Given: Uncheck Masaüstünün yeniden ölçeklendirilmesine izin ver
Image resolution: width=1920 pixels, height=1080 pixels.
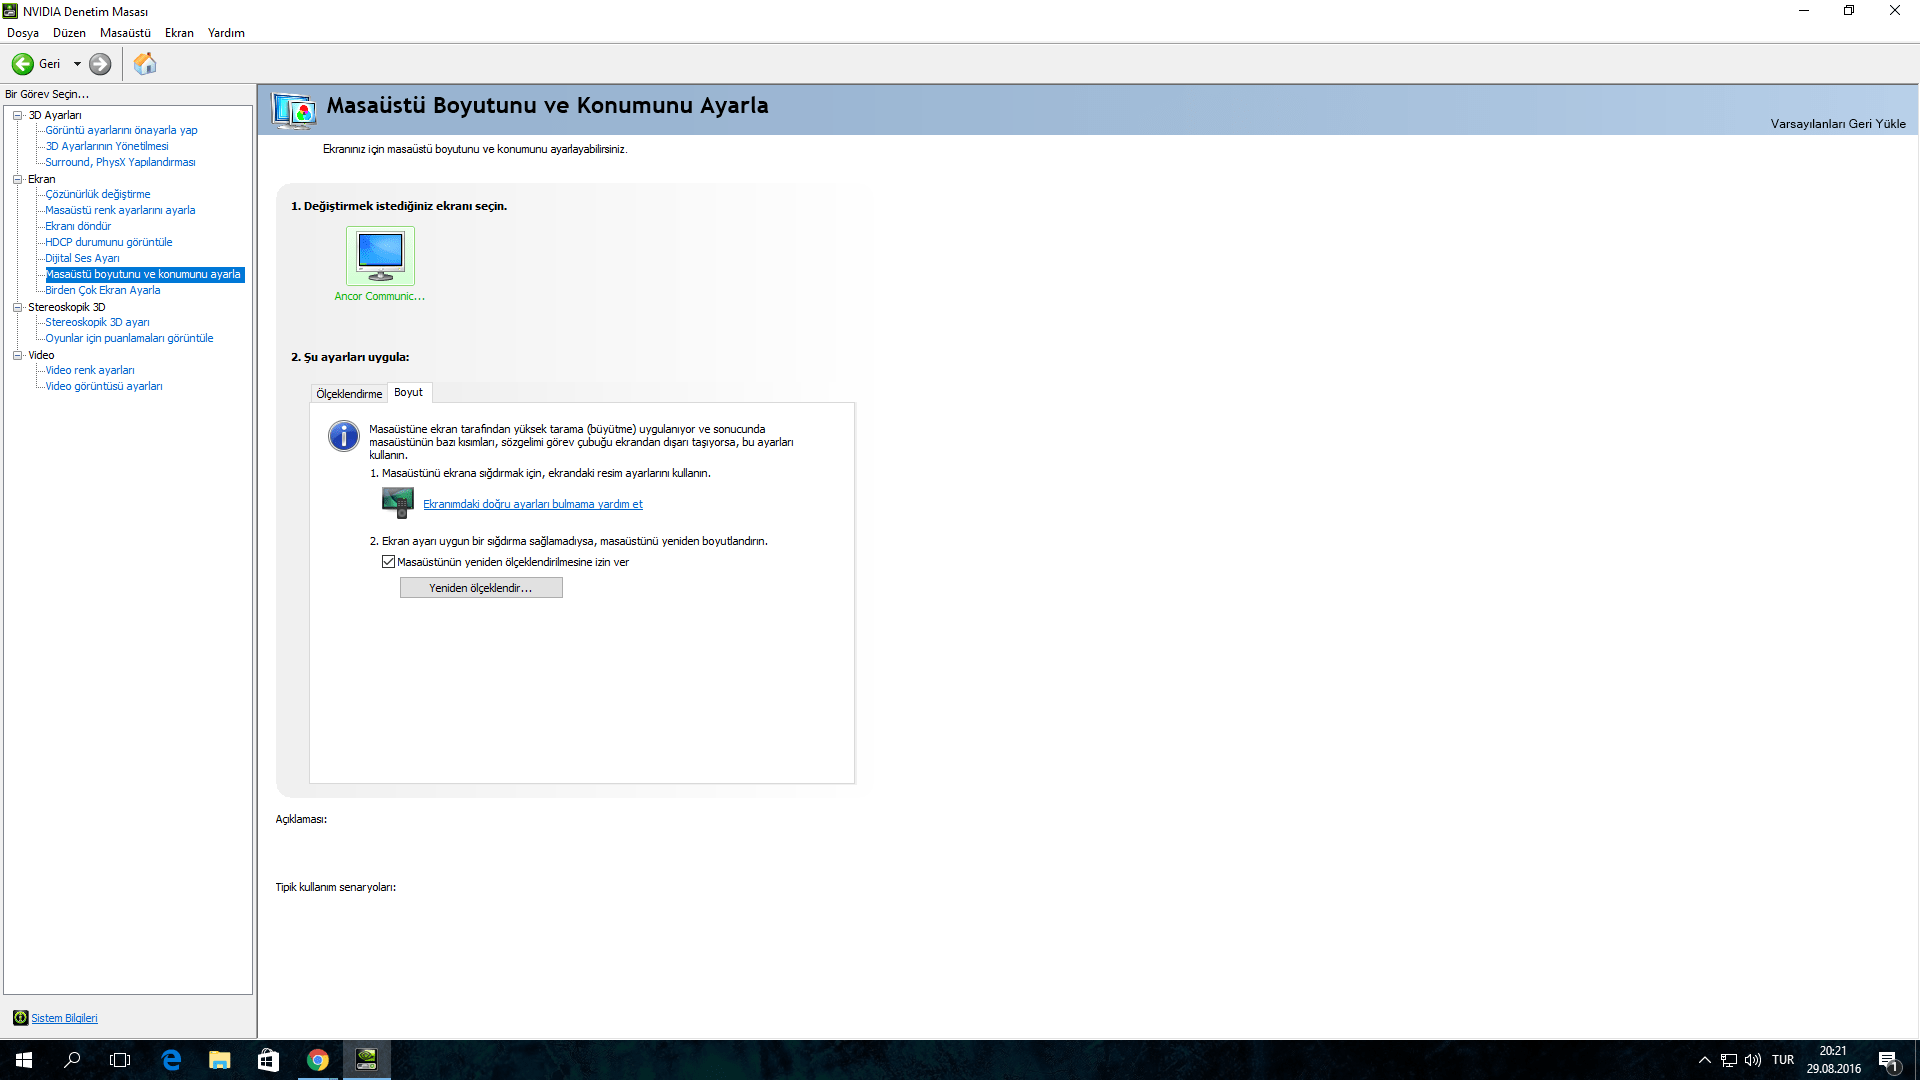Looking at the screenshot, I should (388, 562).
